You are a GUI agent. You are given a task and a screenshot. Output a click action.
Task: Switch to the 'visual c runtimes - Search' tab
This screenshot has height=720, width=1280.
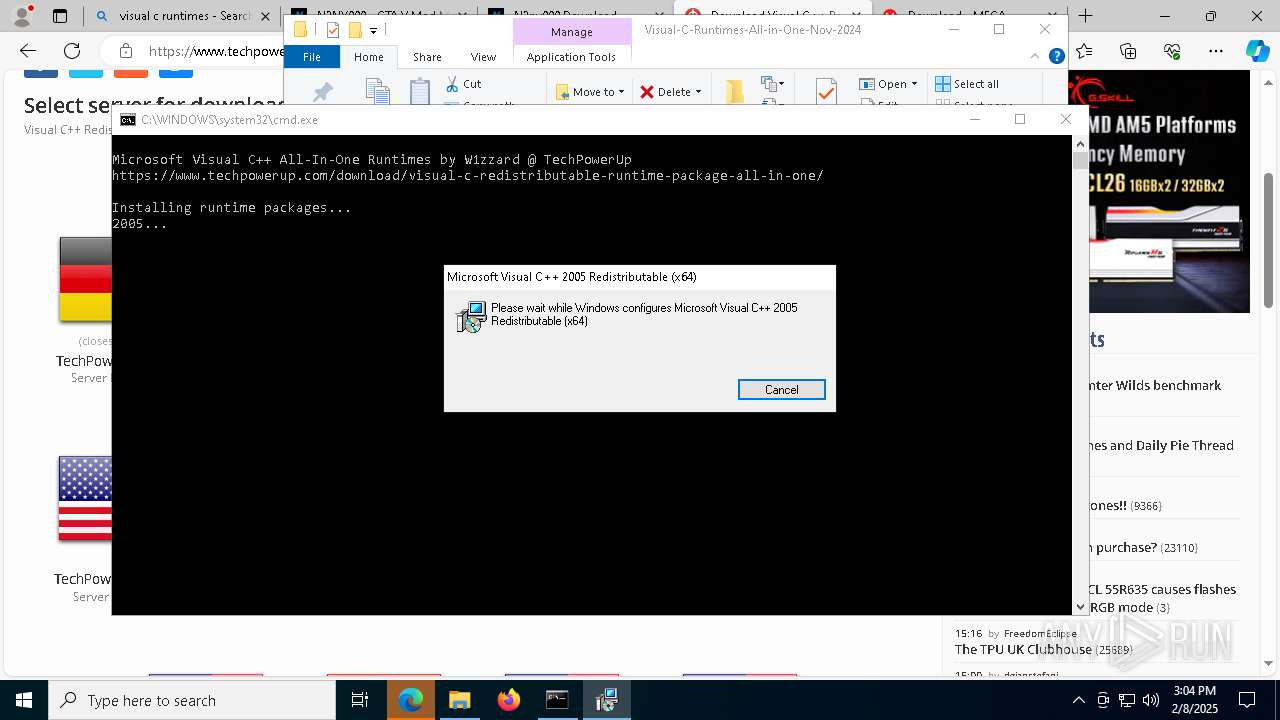(173, 16)
